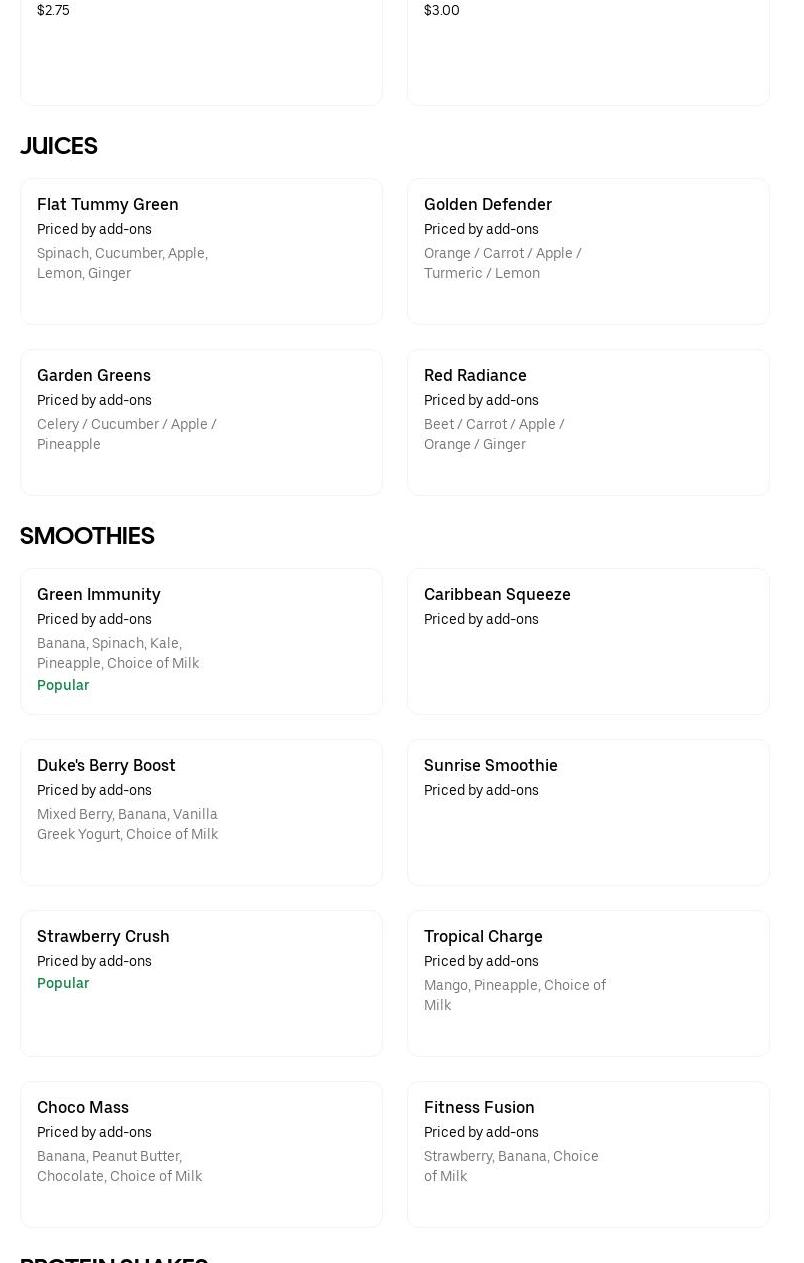
Task: Pick the Duke's Berry Boost smoothie
Action: pyautogui.click(x=201, y=811)
